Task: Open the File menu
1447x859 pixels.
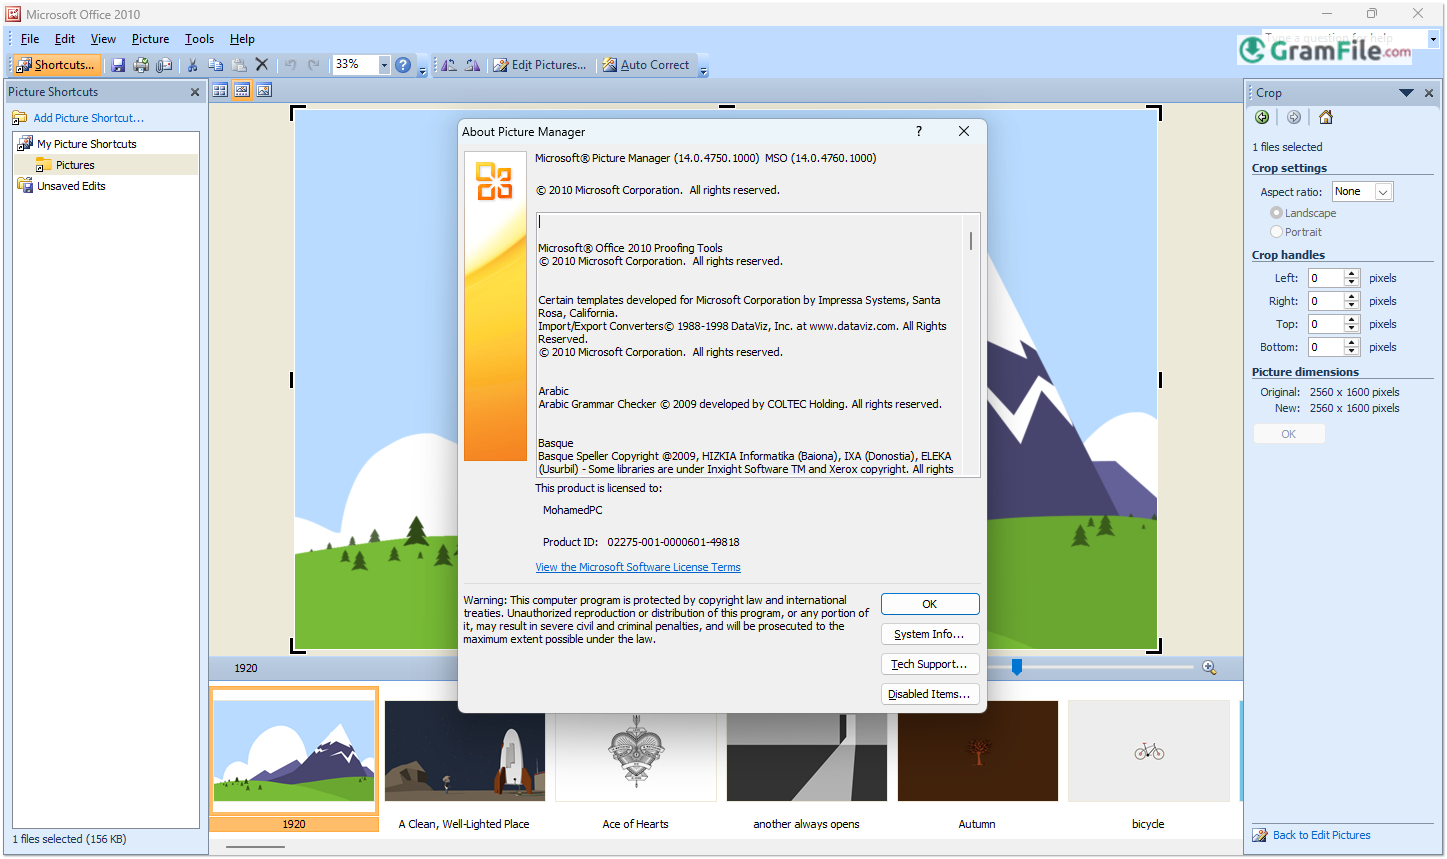Action: (30, 39)
